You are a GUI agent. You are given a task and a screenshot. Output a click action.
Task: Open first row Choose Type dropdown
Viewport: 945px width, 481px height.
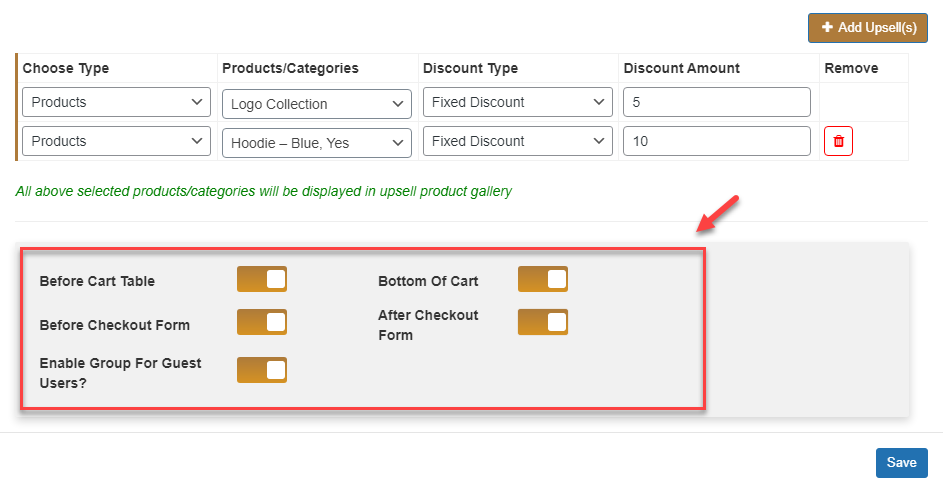click(x=116, y=102)
